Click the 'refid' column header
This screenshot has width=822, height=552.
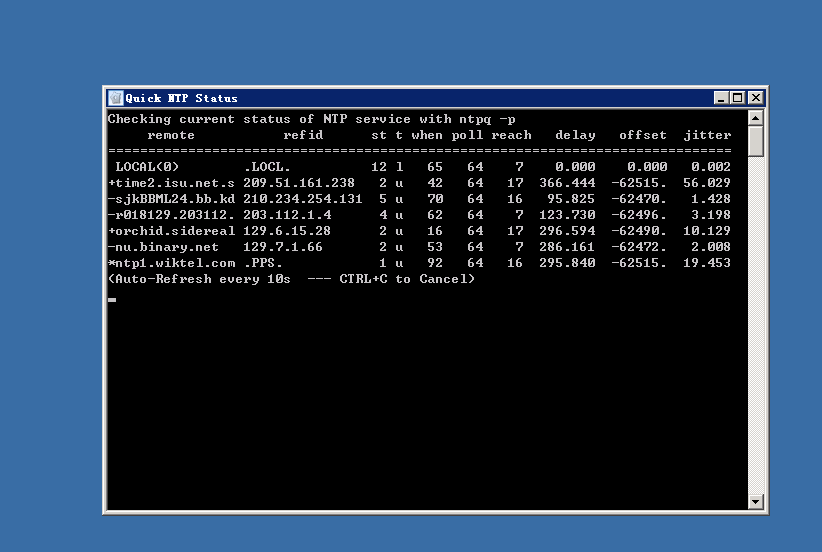[x=303, y=135]
